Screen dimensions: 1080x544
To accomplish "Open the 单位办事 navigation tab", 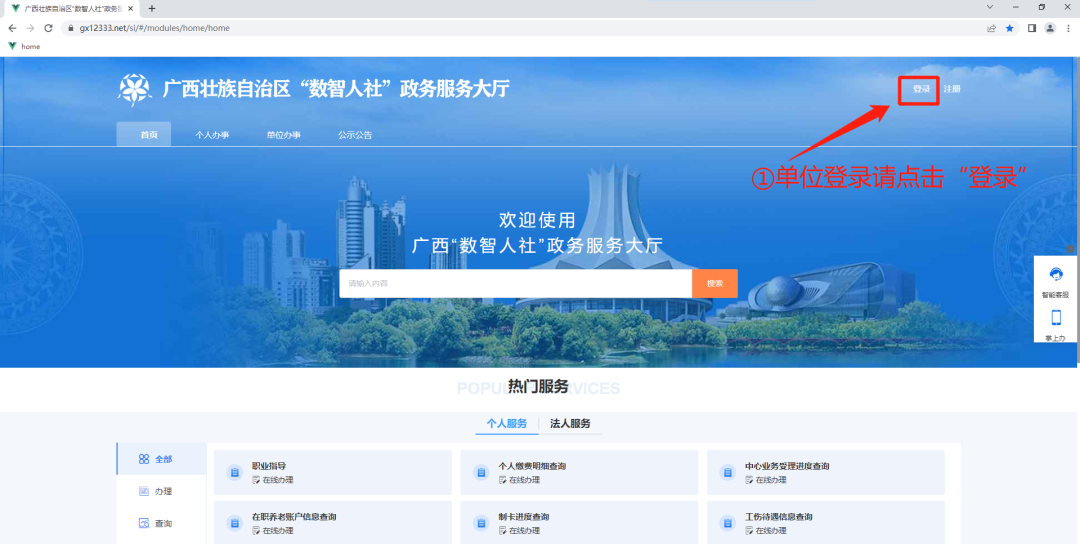I will click(283, 135).
